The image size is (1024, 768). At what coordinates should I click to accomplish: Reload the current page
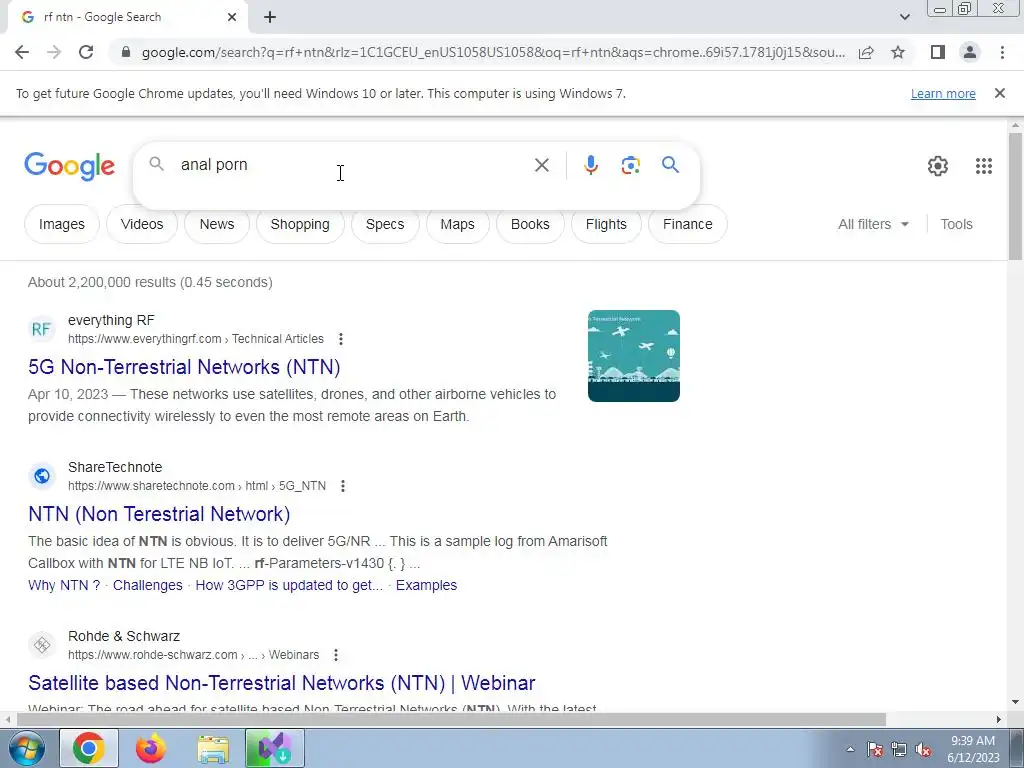click(86, 52)
